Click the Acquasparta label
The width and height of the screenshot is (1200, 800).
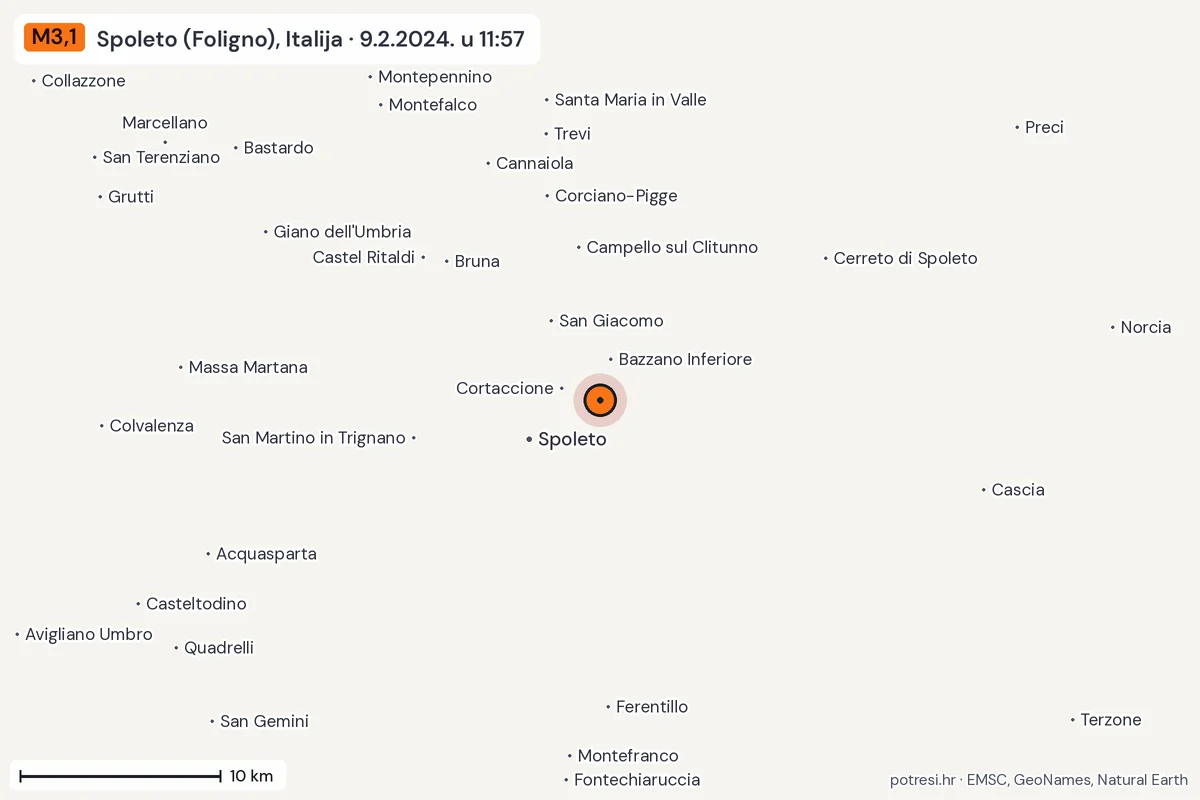click(266, 554)
